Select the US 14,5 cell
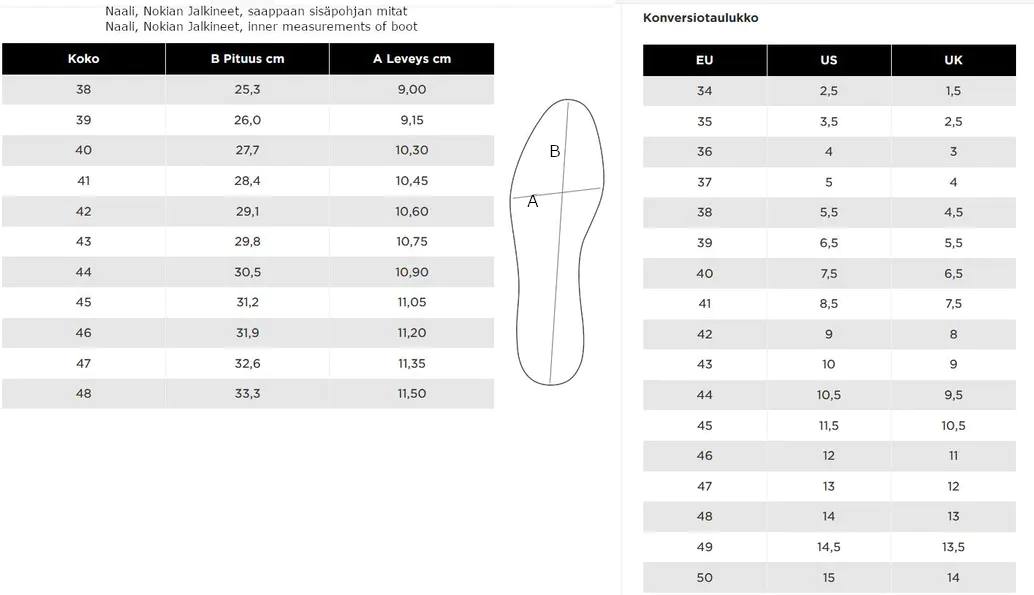Screen dimensions: 1034x595 pyautogui.click(x=828, y=547)
